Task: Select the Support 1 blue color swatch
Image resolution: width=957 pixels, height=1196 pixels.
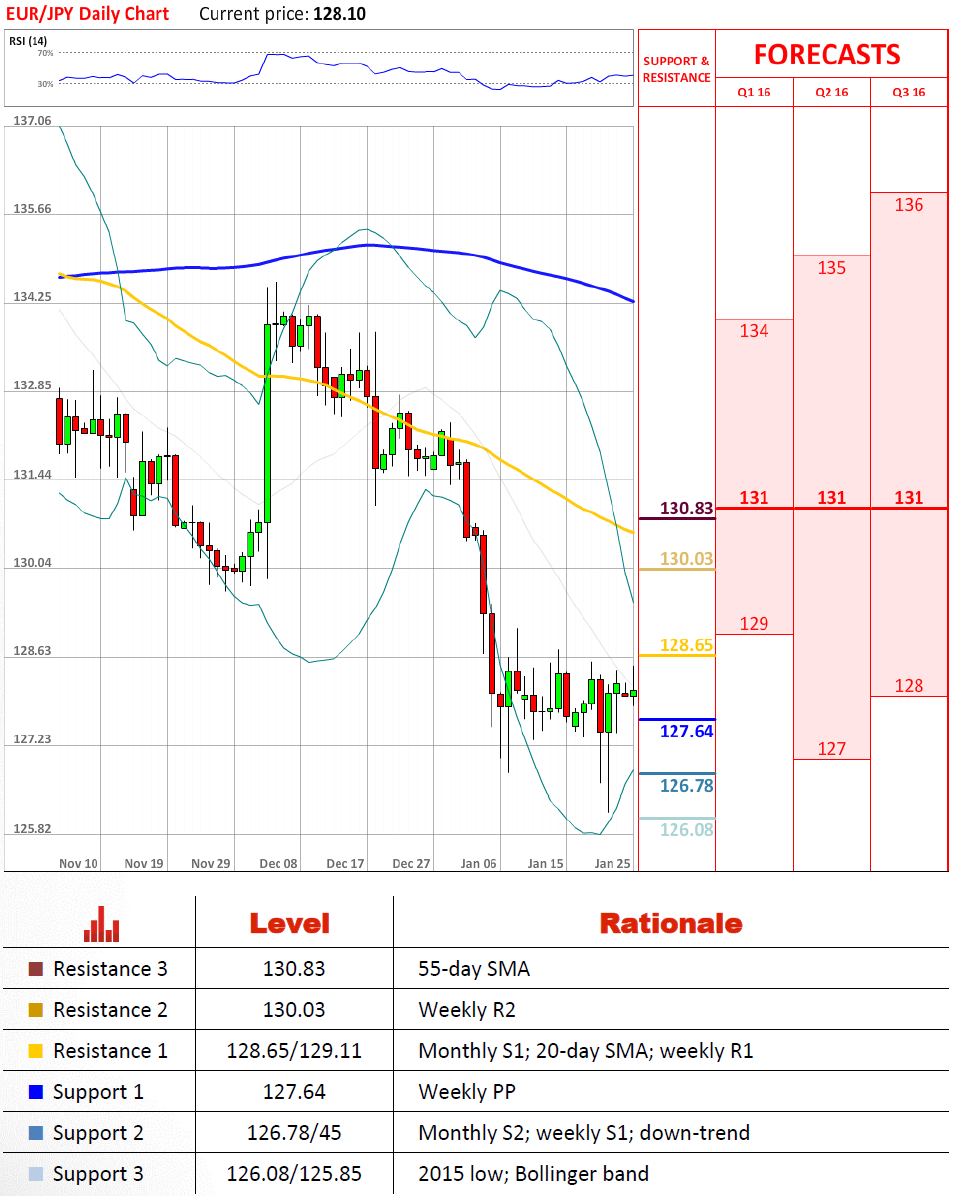Action: point(35,1092)
